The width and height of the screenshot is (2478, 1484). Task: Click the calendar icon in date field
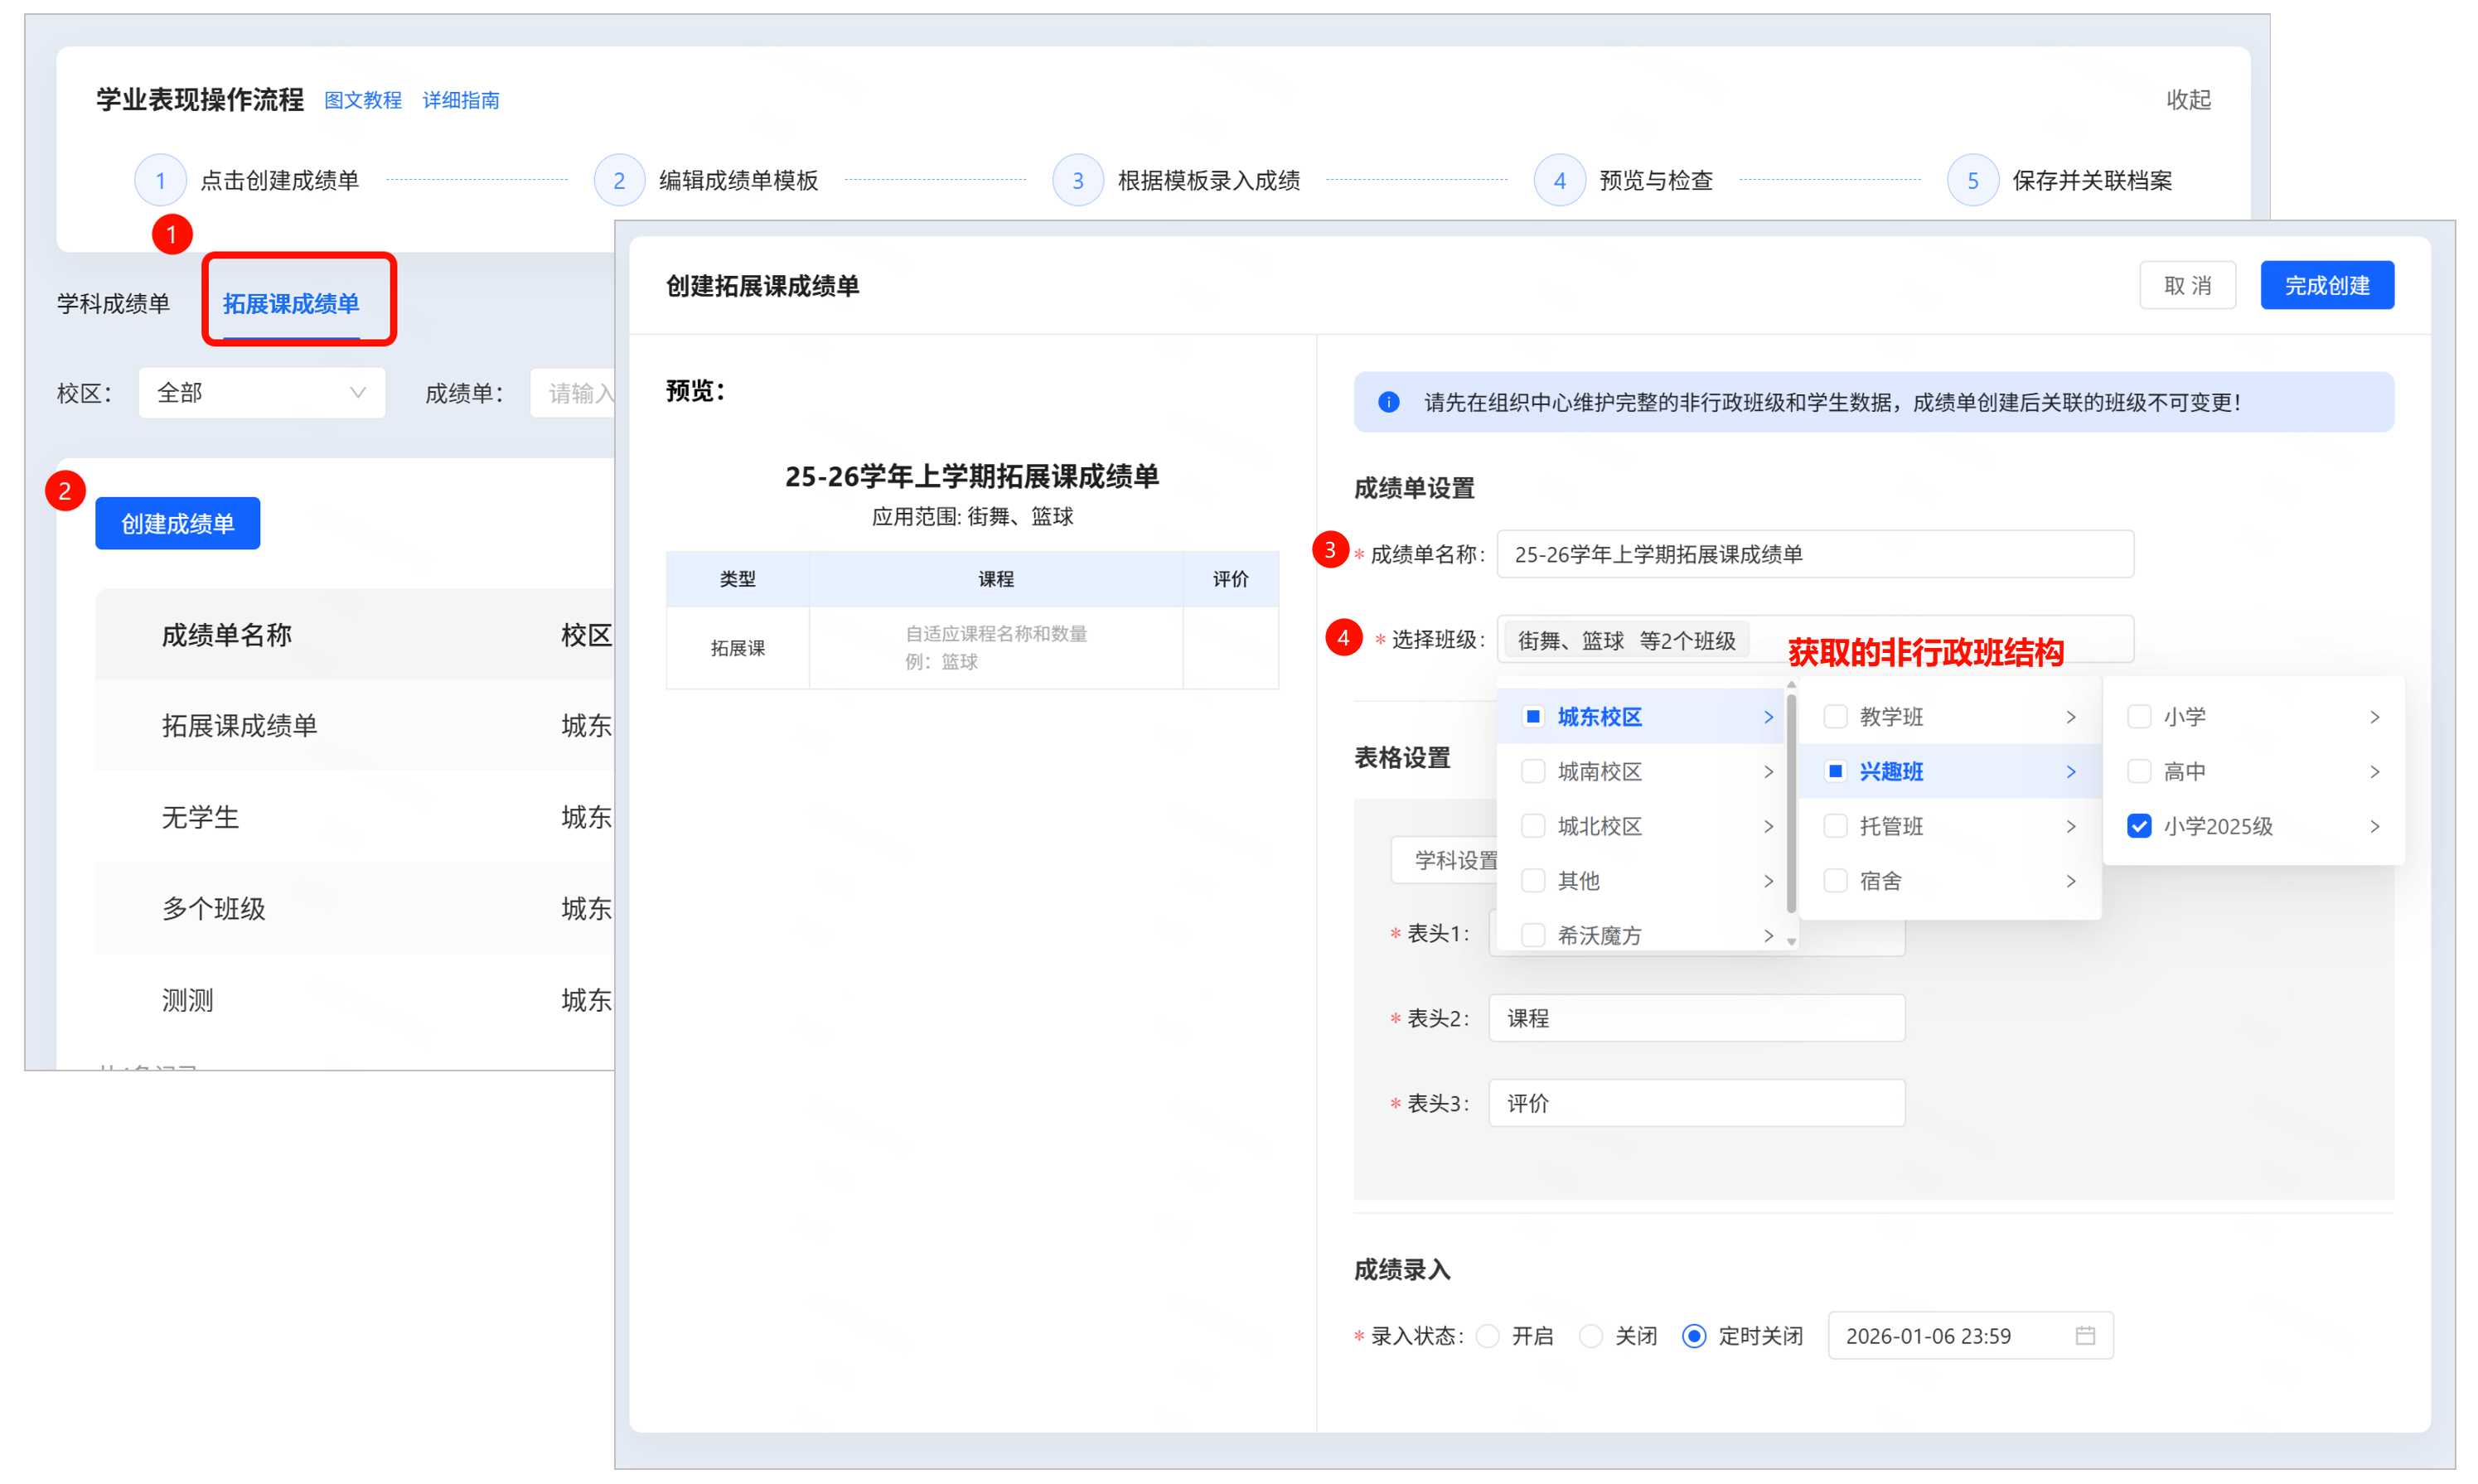2084,1335
